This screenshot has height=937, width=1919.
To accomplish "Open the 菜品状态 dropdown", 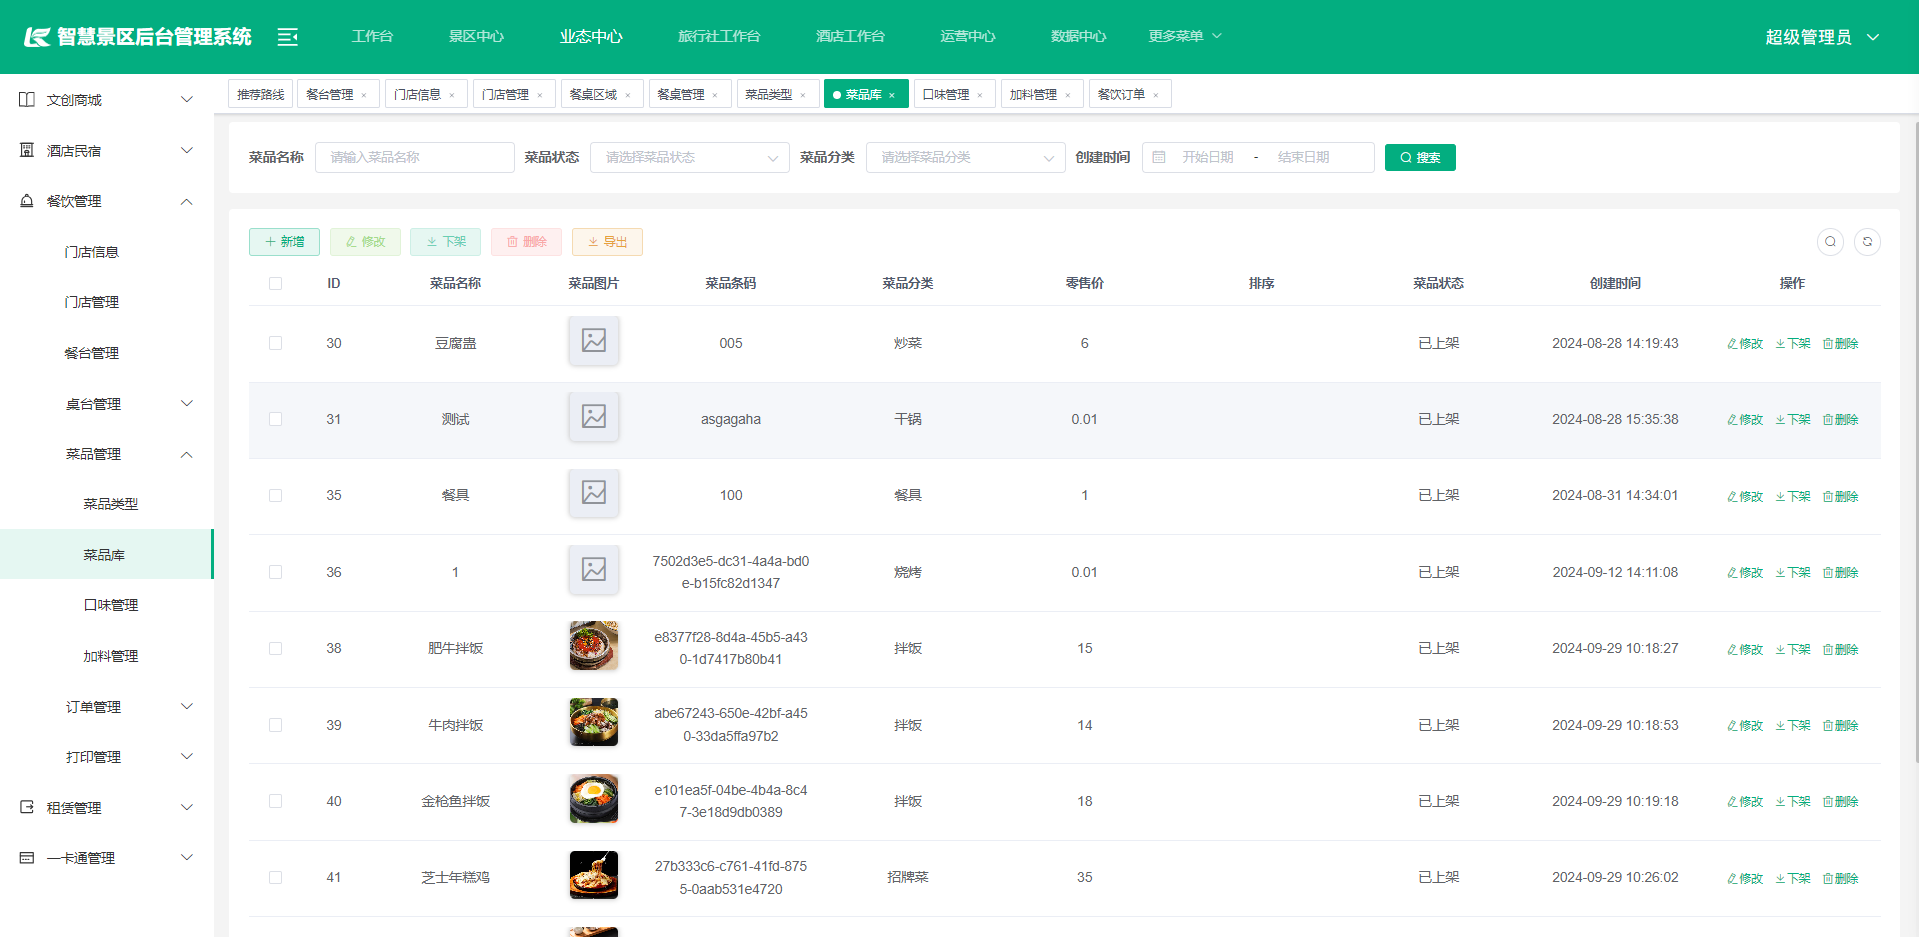I will [x=690, y=157].
